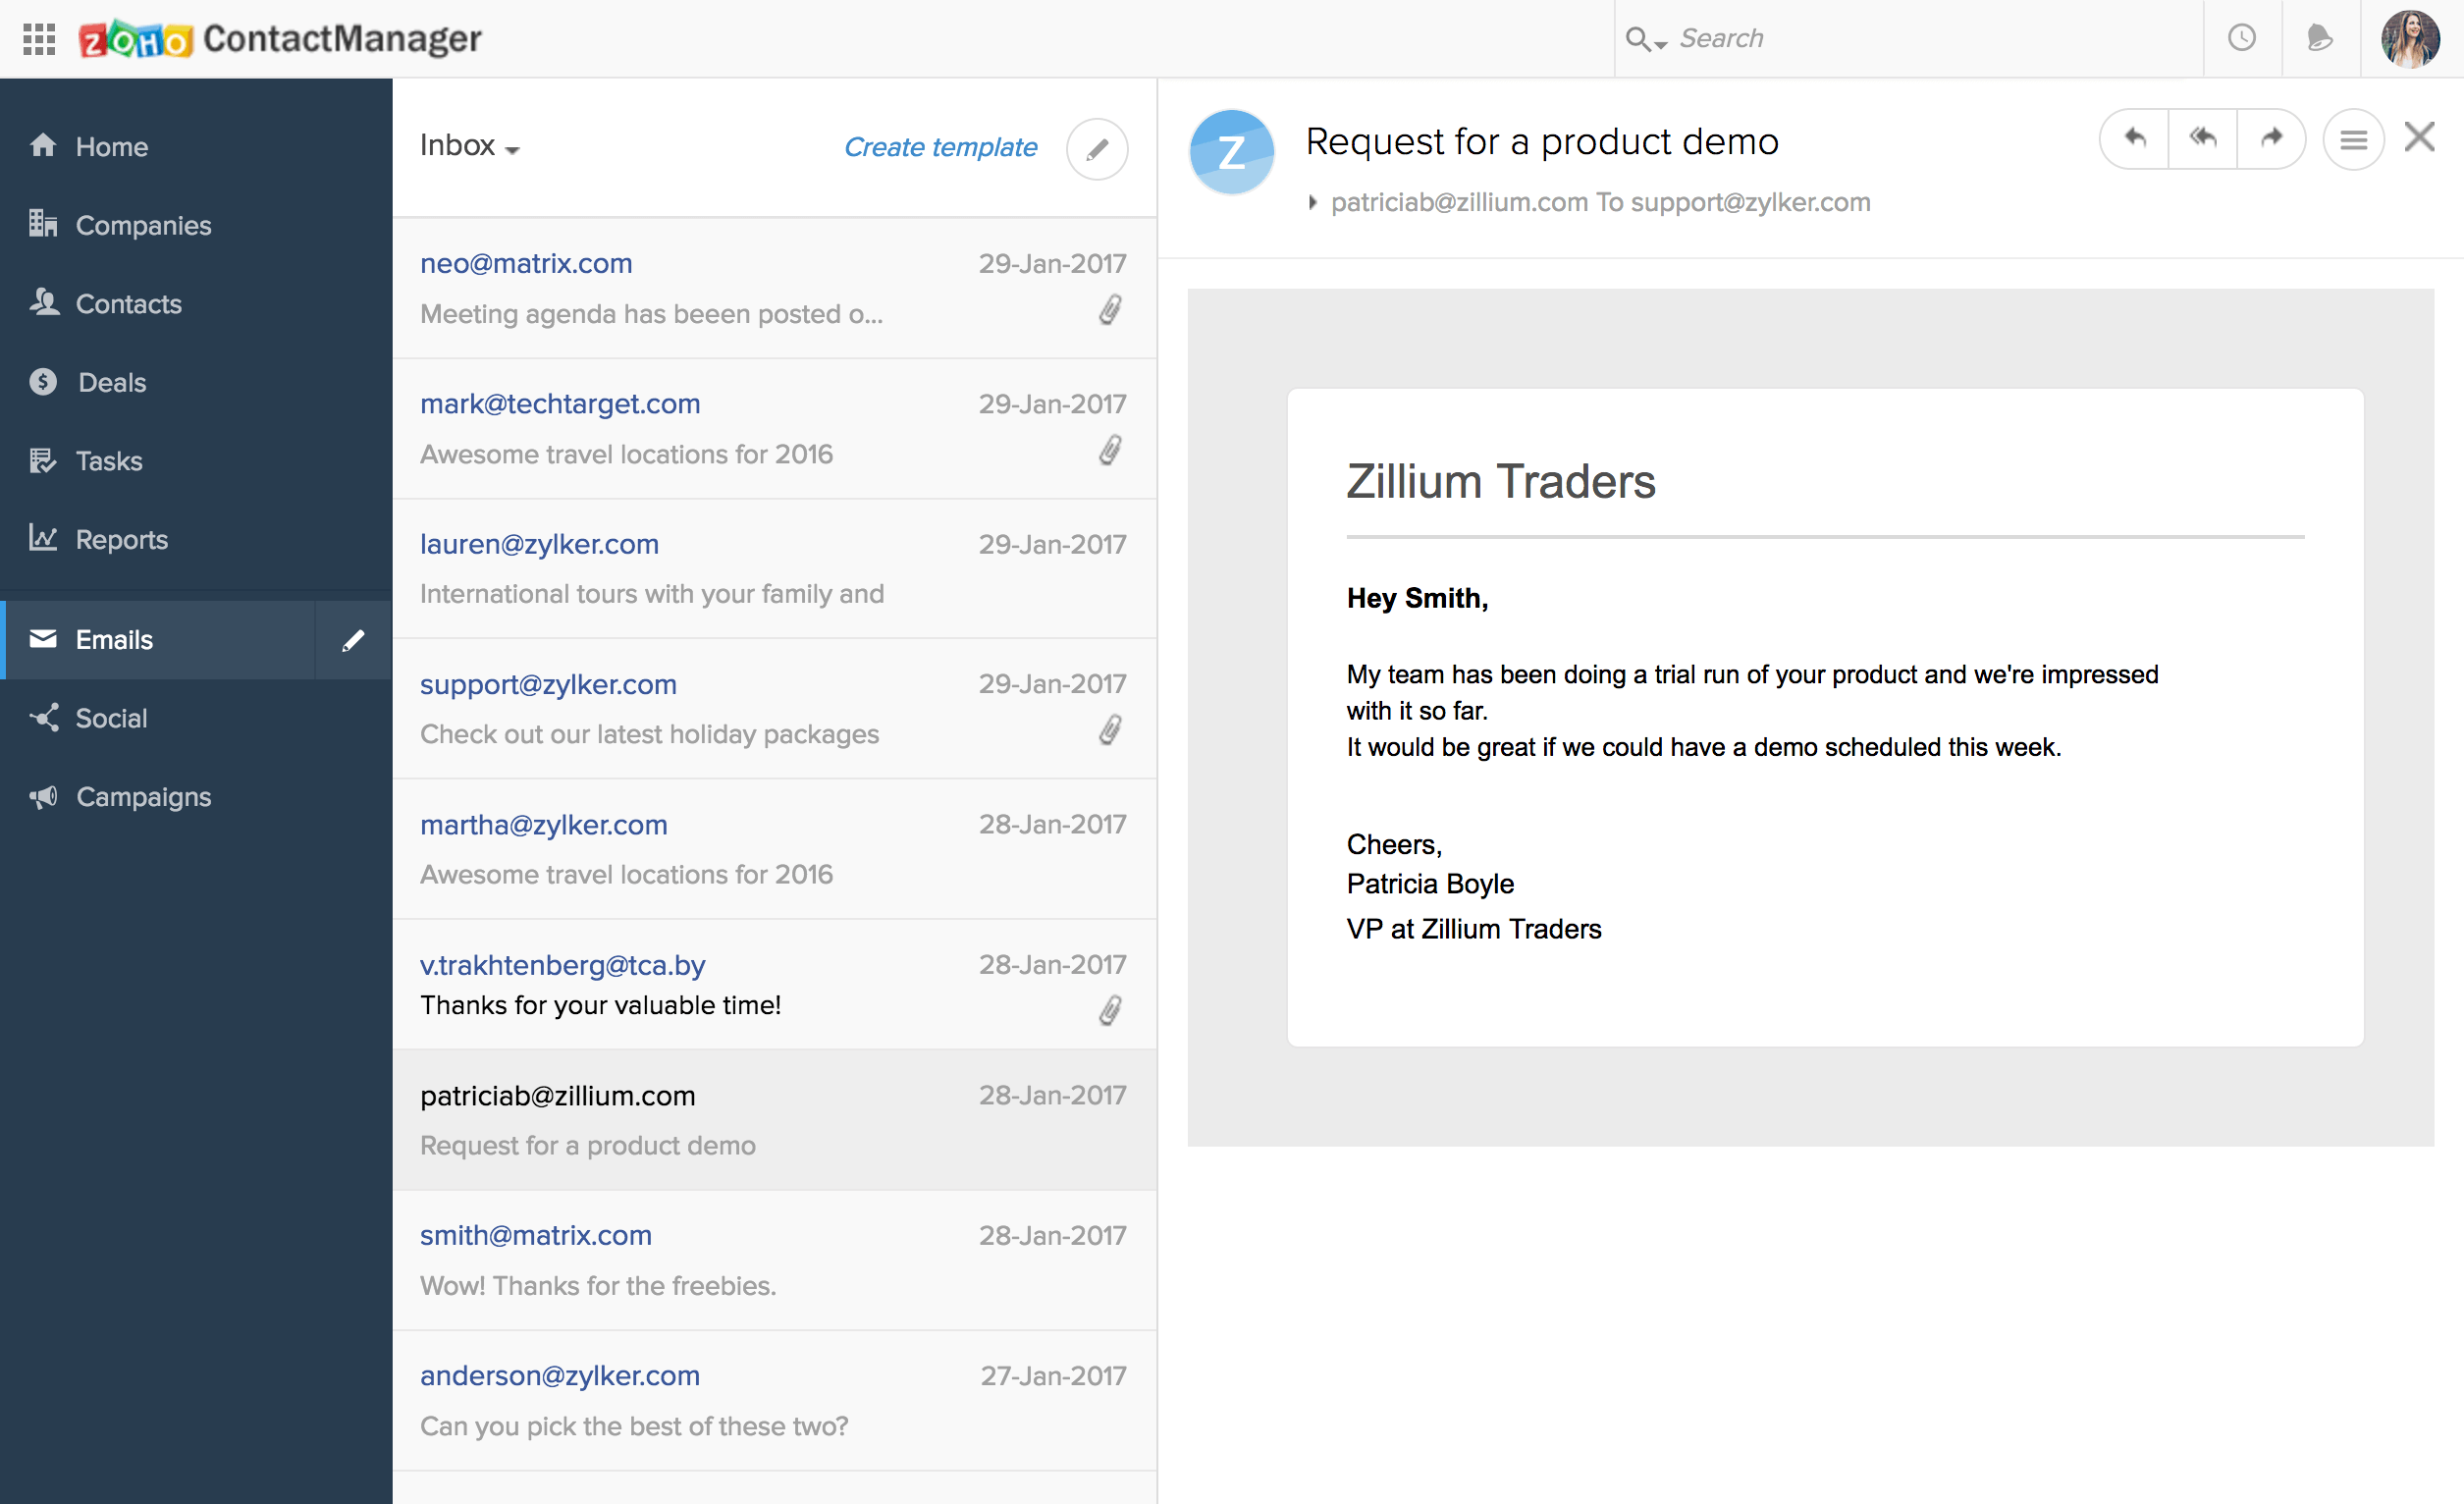The width and height of the screenshot is (2464, 1504).
Task: Forward the product demo email
Action: click(x=2272, y=138)
